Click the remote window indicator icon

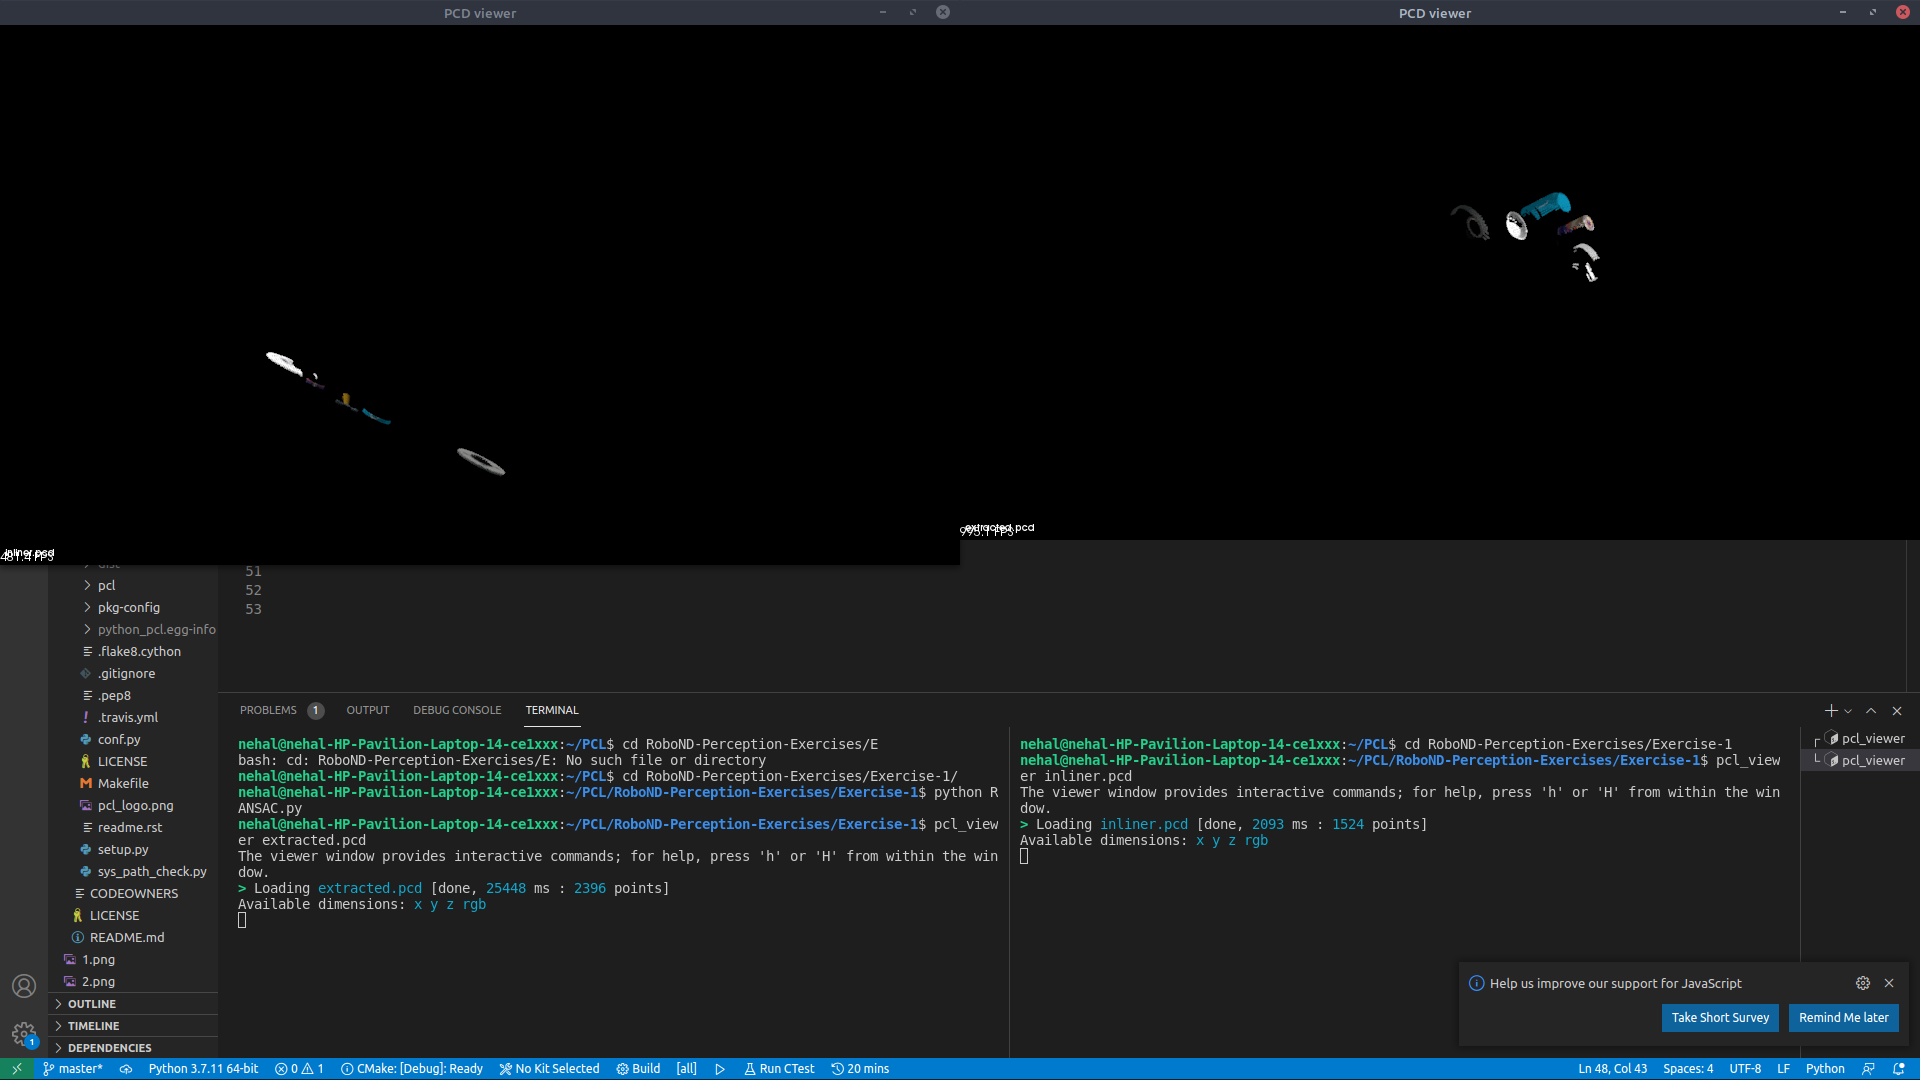17,1068
